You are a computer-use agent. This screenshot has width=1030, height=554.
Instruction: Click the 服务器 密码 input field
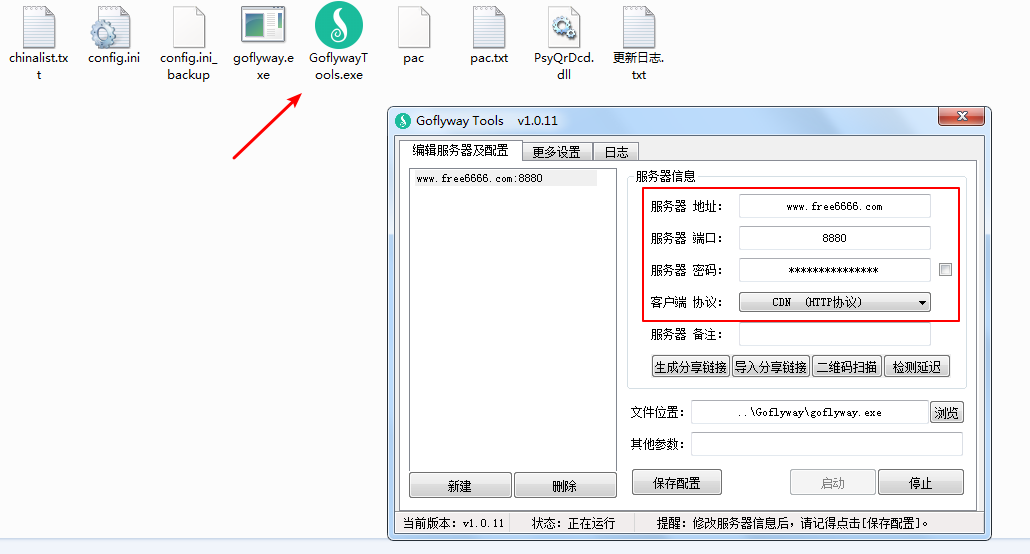tap(834, 270)
